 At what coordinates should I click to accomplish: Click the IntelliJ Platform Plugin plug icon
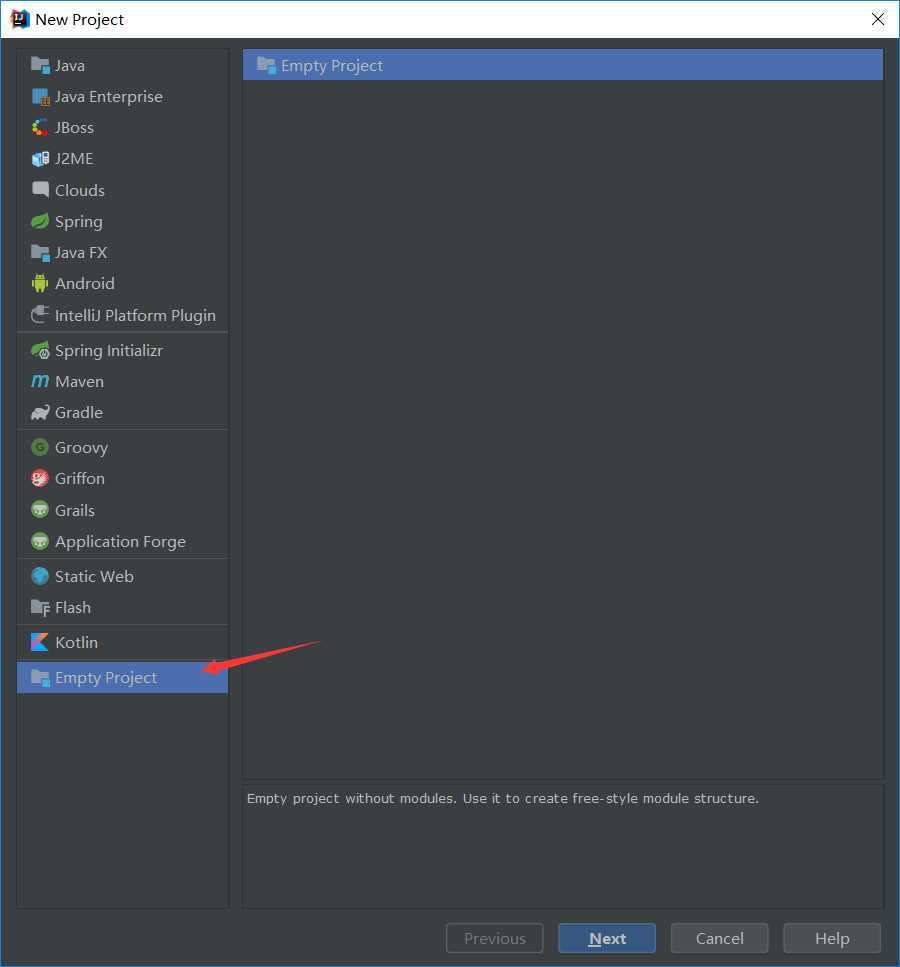[x=40, y=315]
